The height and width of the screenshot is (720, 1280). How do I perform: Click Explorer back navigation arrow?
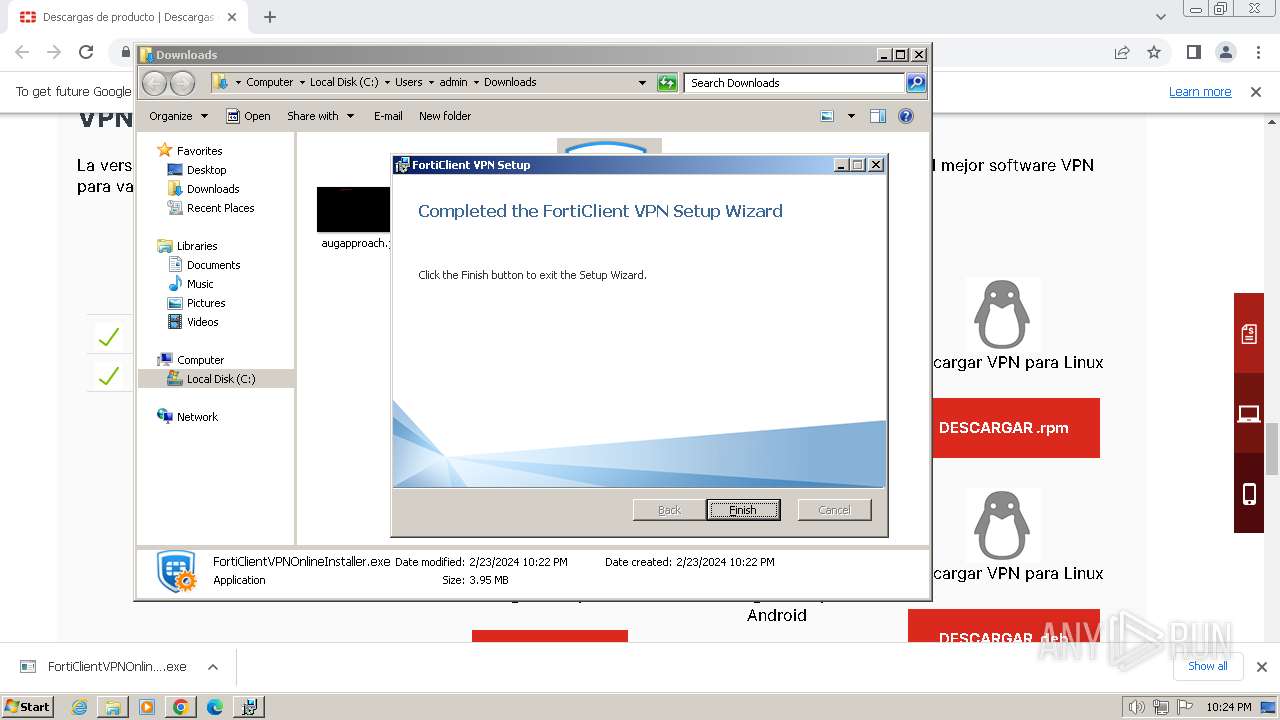tap(155, 83)
